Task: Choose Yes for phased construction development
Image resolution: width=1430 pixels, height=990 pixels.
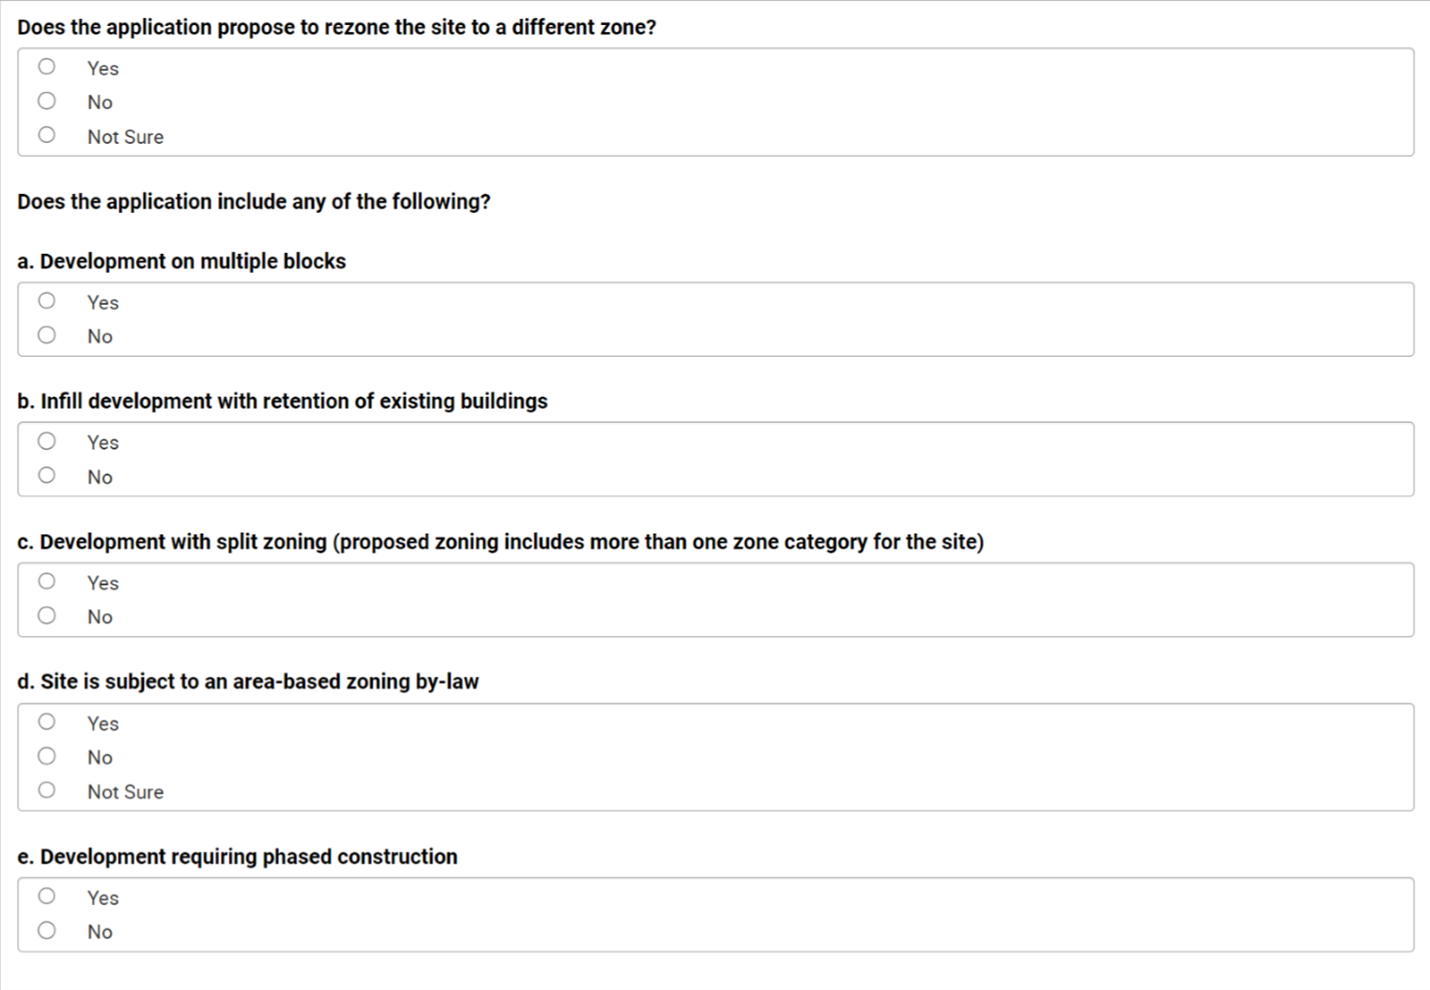Action: tap(47, 896)
